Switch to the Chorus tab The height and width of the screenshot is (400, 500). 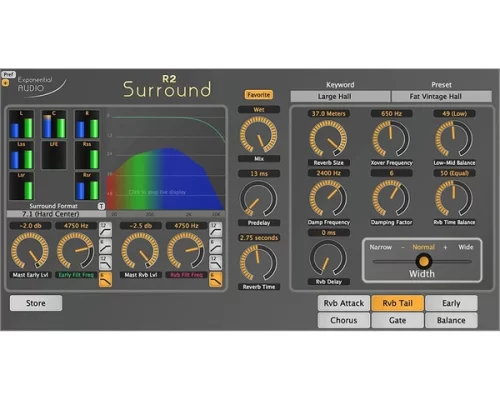pyautogui.click(x=344, y=320)
